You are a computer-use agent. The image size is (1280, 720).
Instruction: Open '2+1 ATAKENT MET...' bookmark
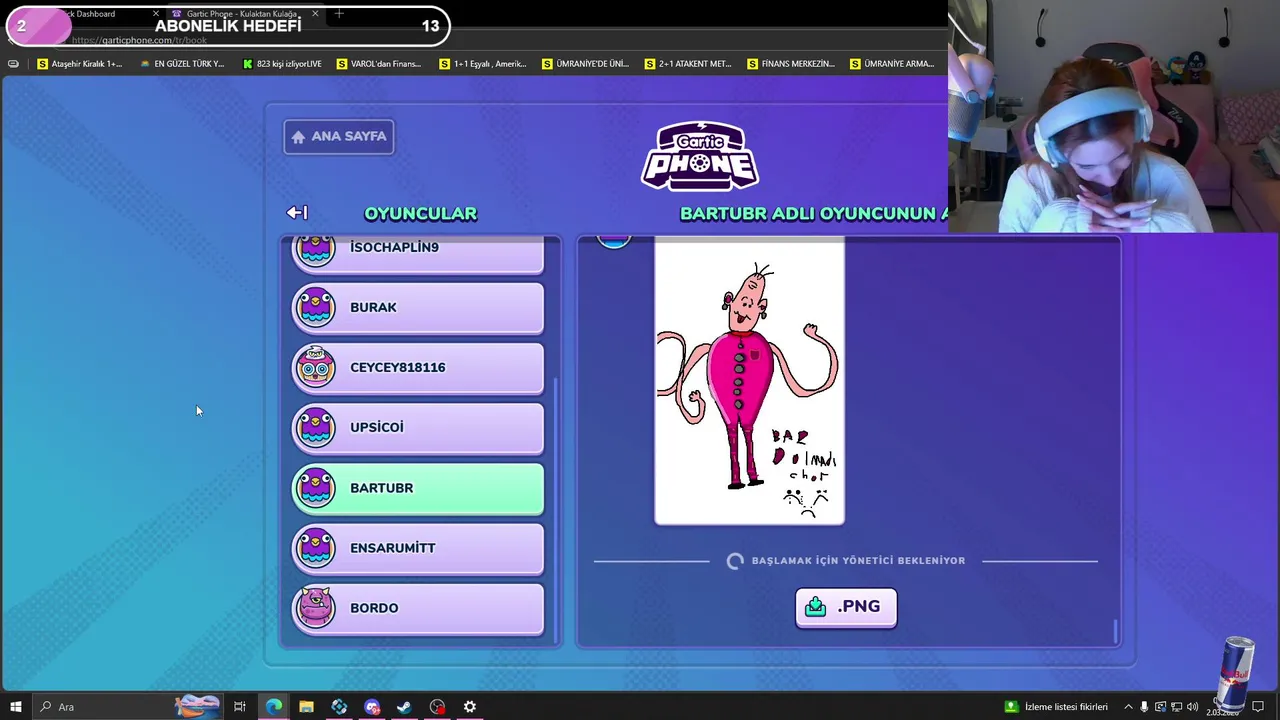point(688,64)
